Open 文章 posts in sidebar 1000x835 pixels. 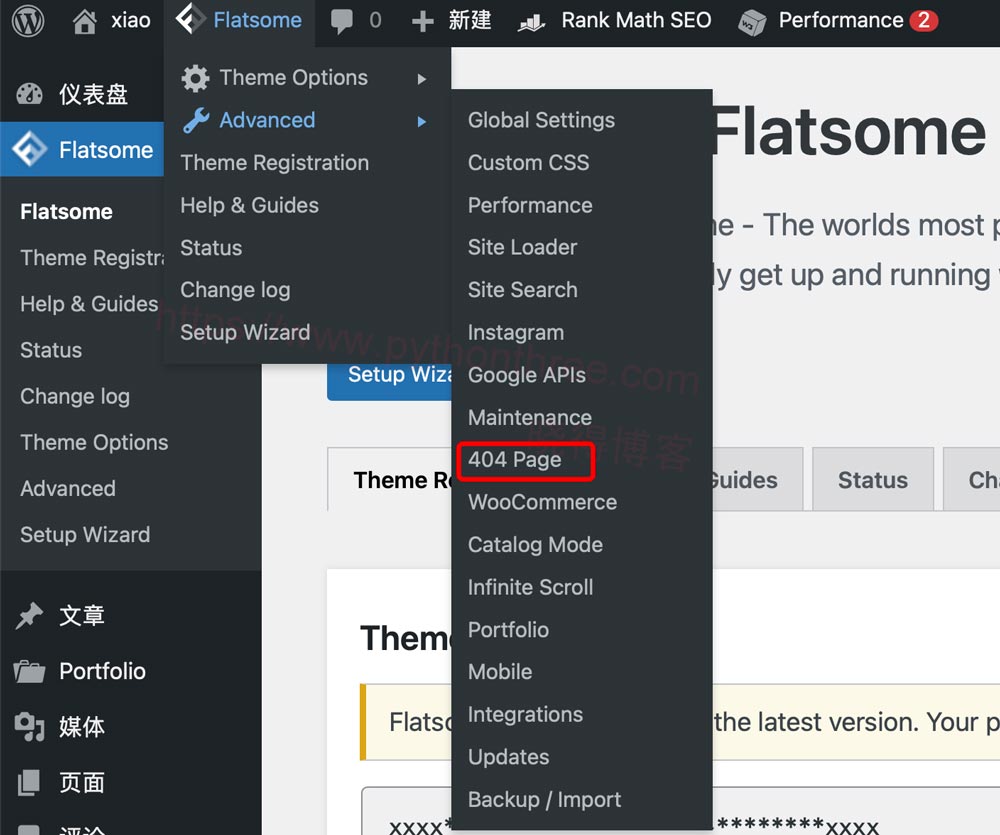82,616
